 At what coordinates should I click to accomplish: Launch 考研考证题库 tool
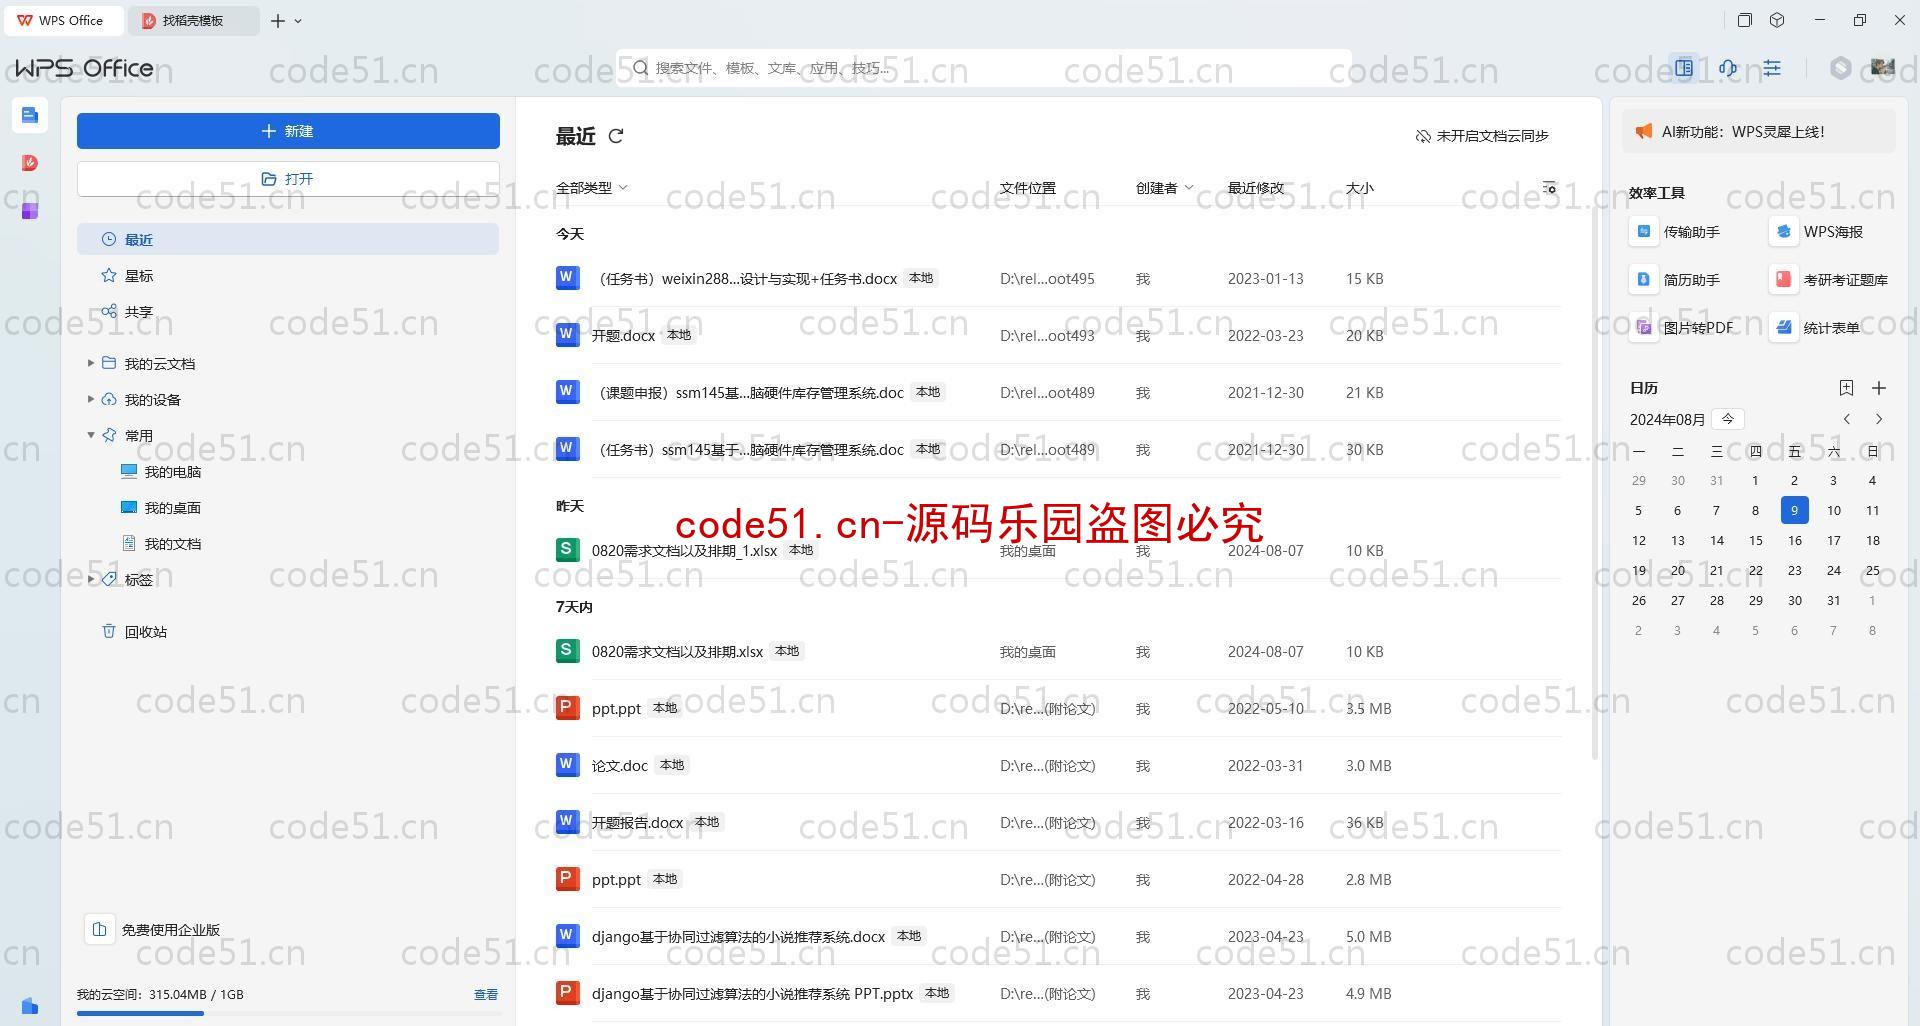coord(1830,280)
